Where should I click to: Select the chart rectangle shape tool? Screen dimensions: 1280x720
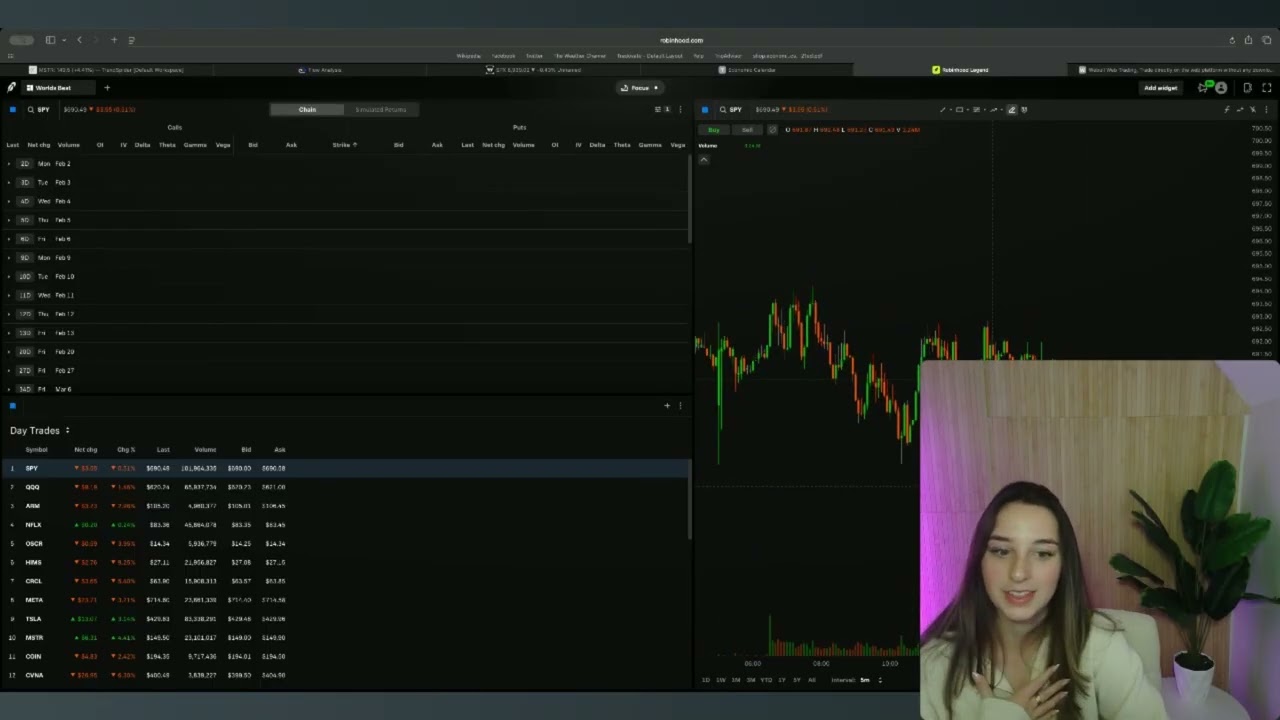[x=959, y=110]
